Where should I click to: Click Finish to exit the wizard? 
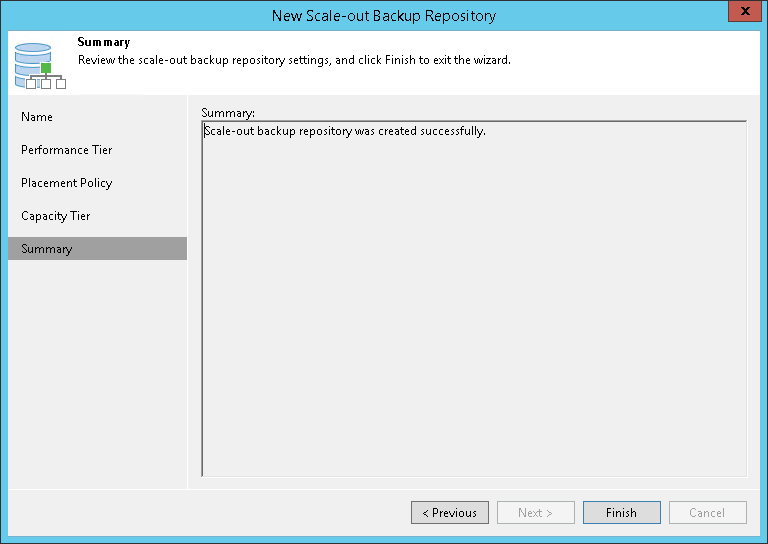621,513
